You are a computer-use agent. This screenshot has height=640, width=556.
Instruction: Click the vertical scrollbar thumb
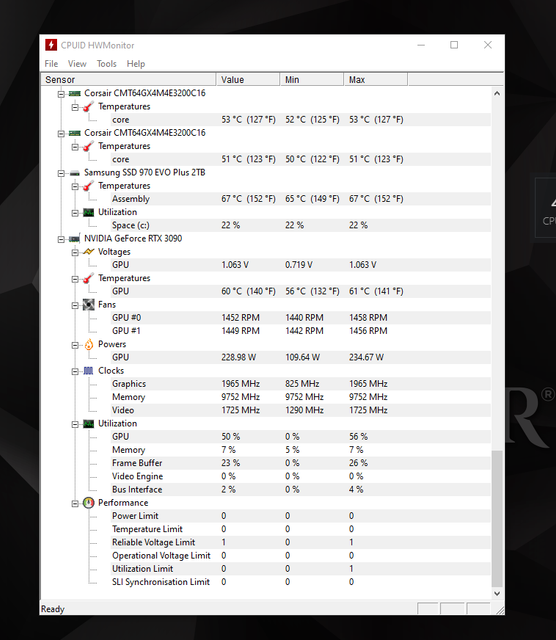[497, 518]
